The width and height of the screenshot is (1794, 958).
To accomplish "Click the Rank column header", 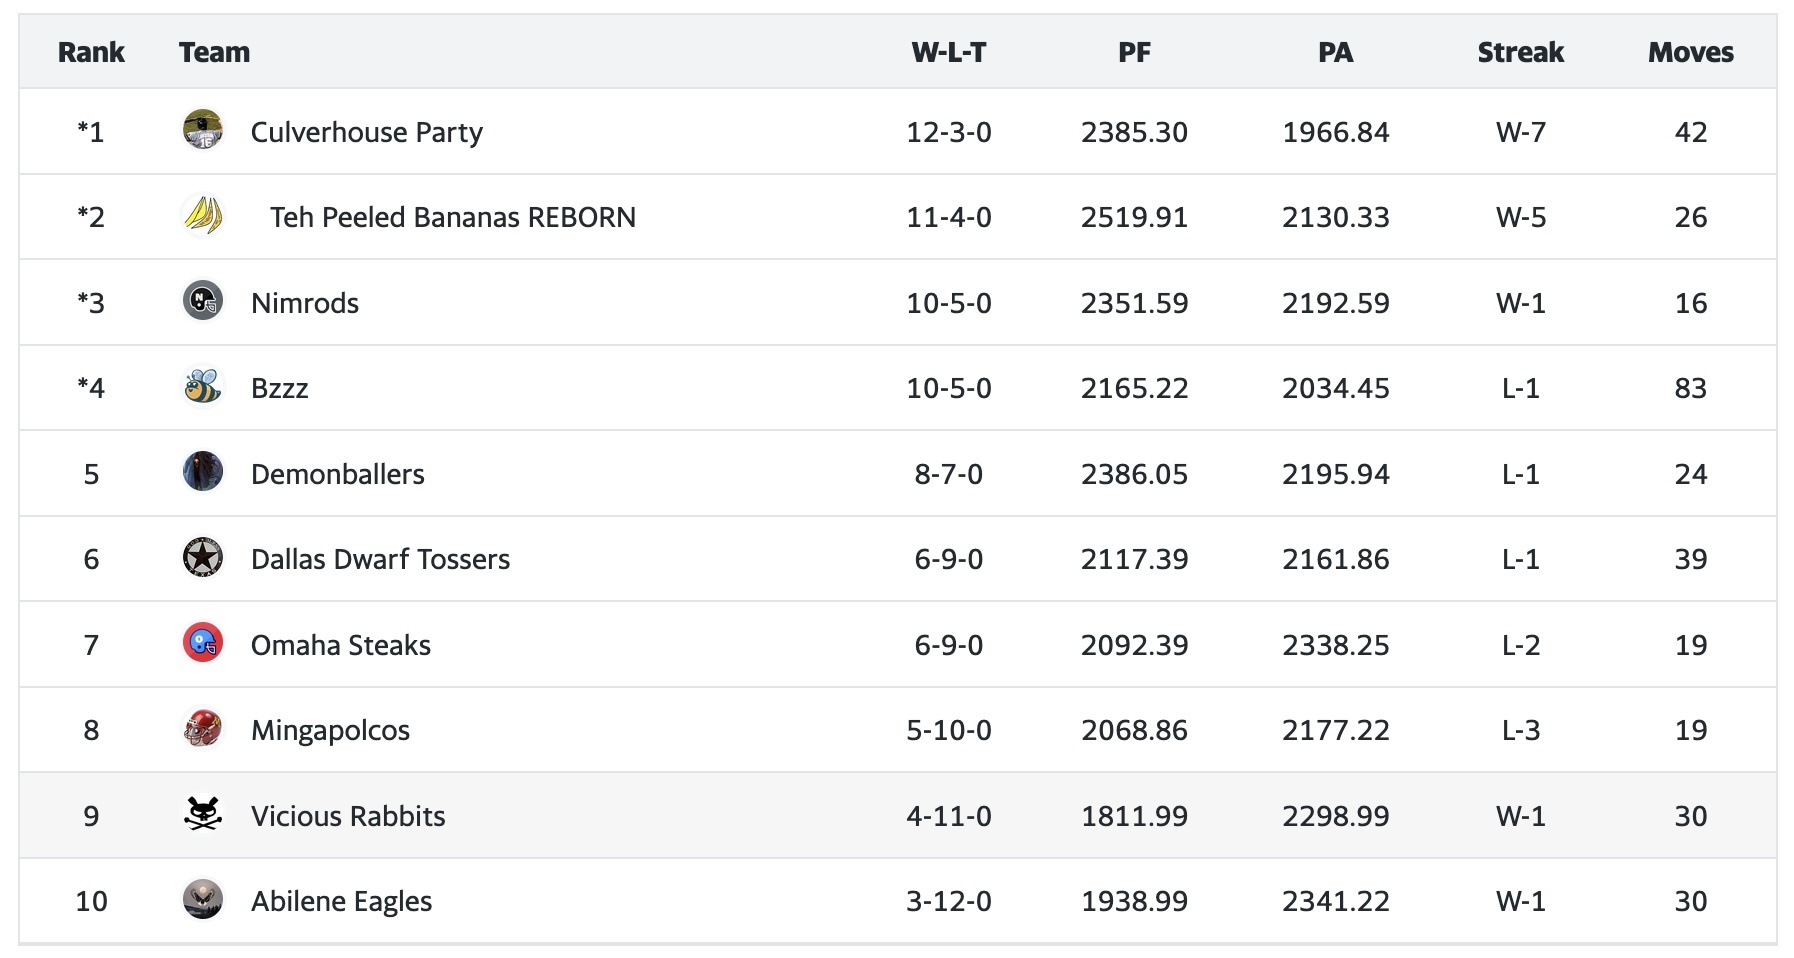I will coord(91,52).
